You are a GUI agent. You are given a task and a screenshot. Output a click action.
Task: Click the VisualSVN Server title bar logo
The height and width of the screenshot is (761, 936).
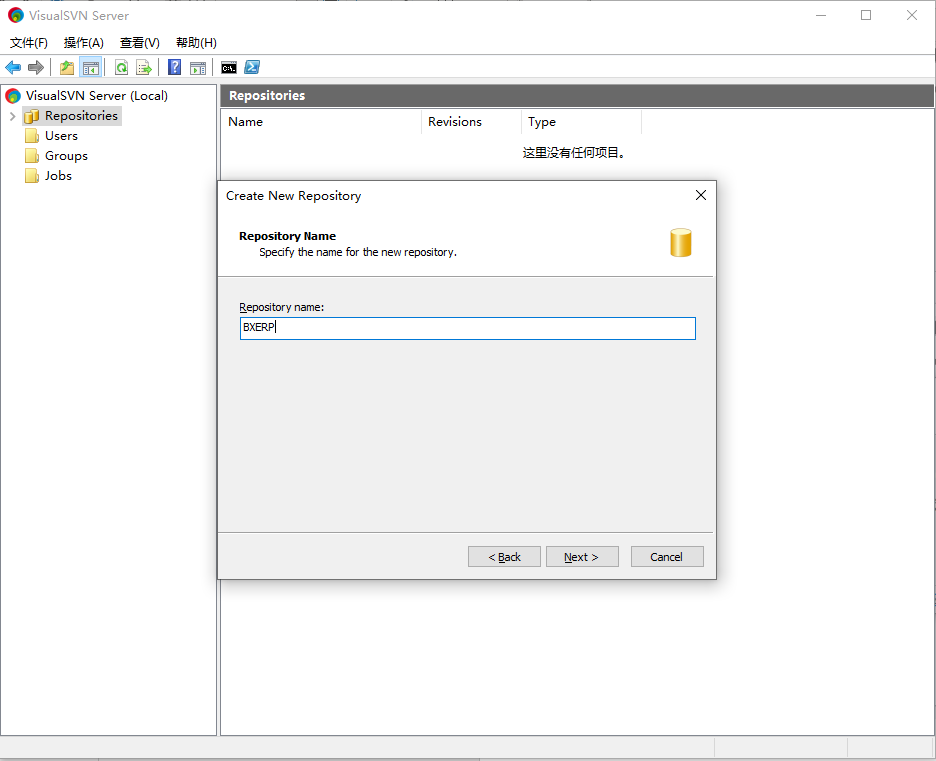pos(16,16)
